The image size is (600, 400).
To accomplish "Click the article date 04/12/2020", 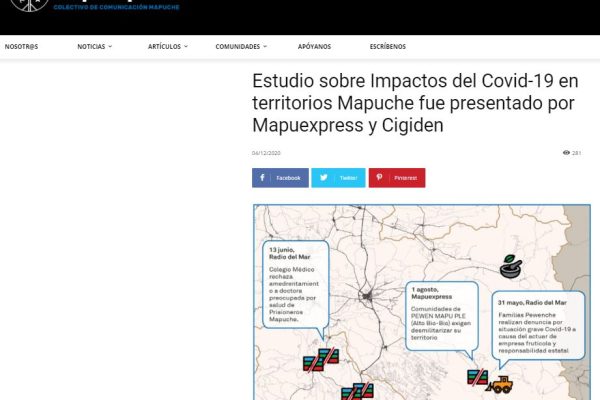I will (266, 153).
